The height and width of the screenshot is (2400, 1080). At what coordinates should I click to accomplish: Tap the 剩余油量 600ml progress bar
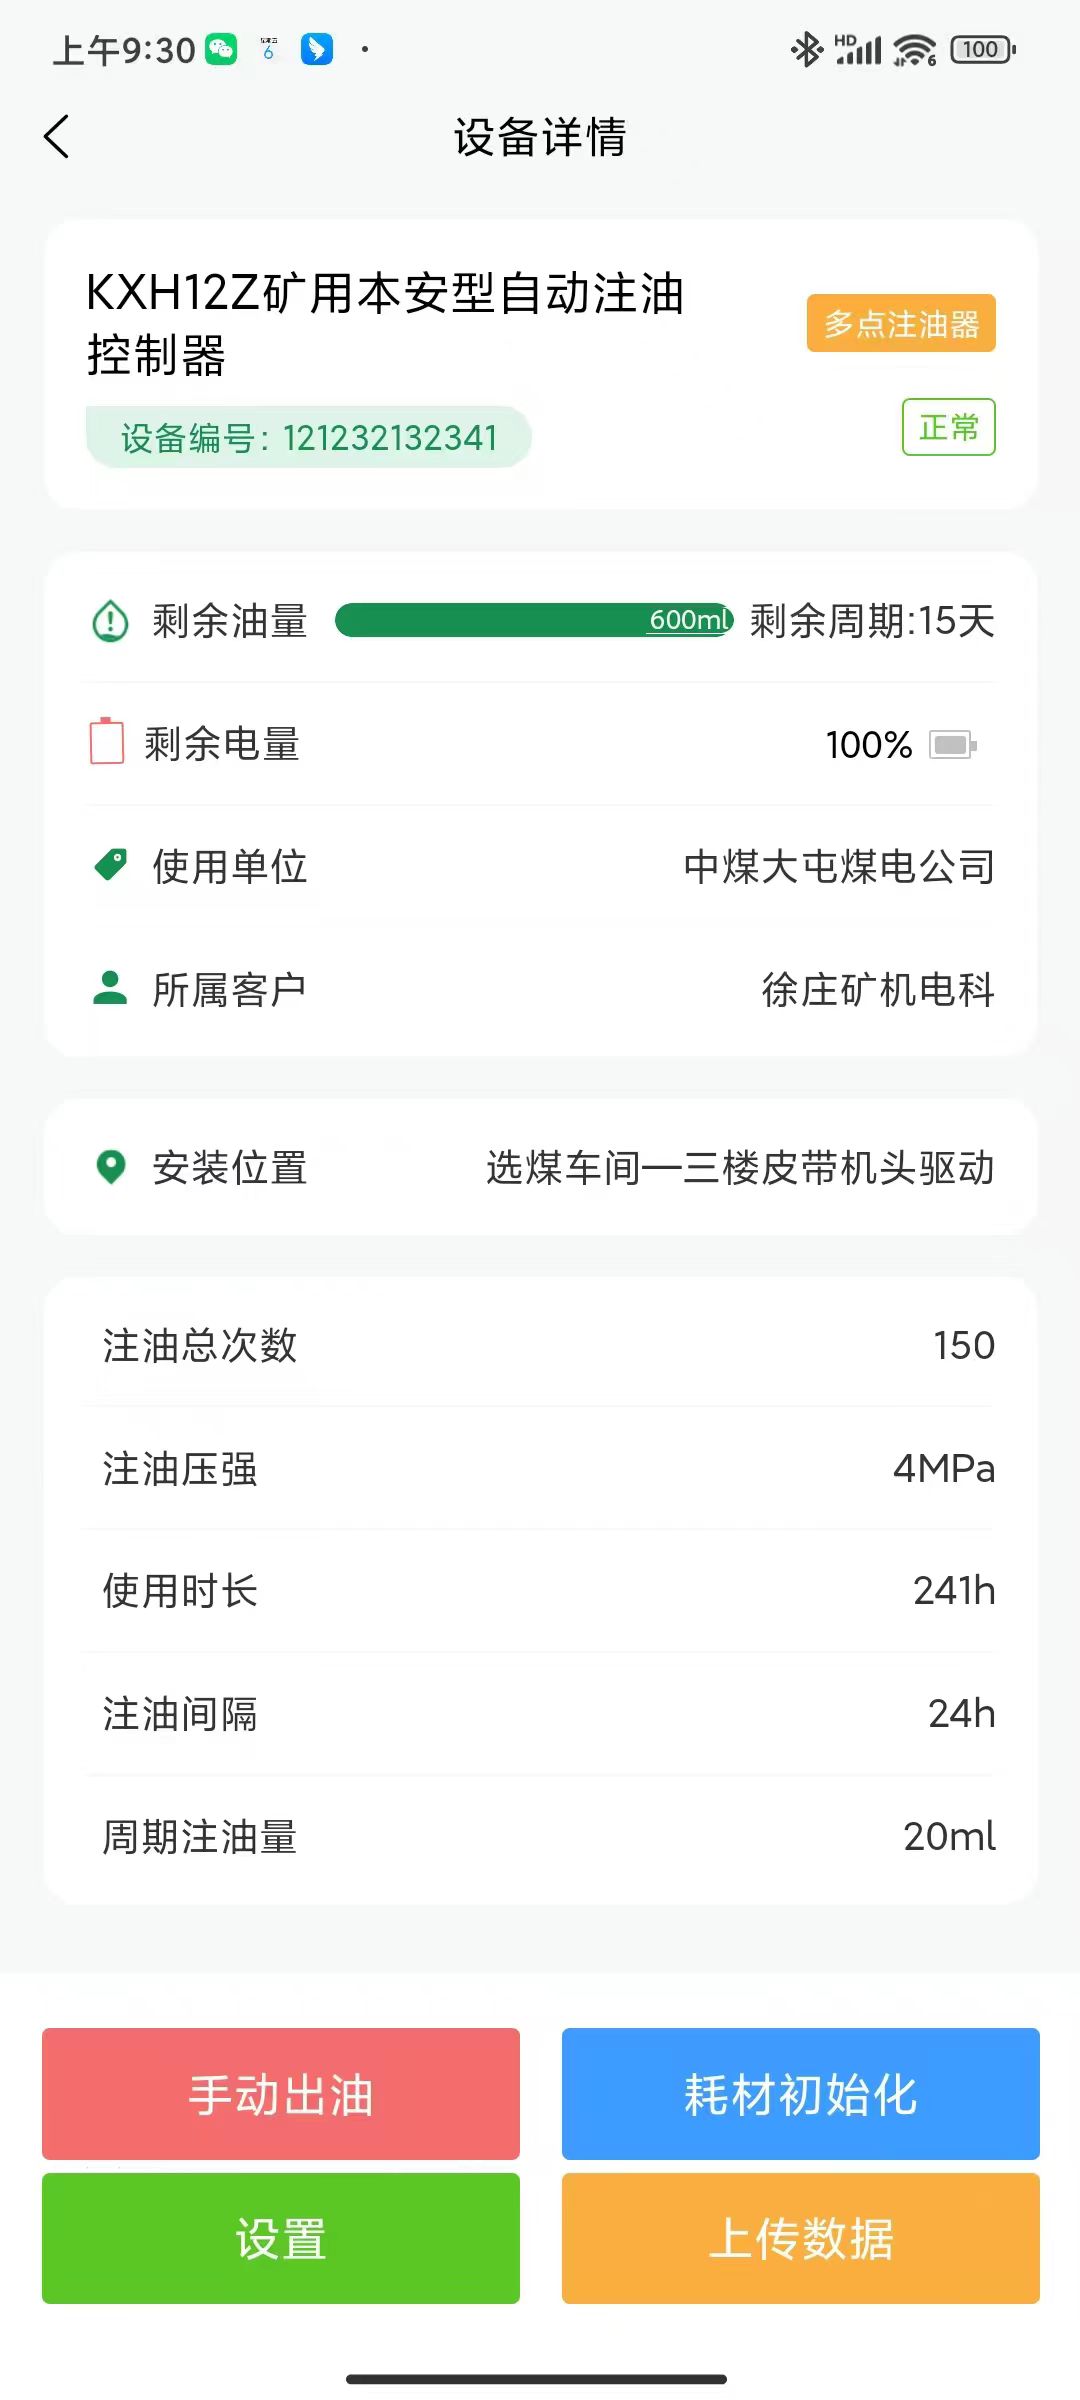pyautogui.click(x=534, y=620)
